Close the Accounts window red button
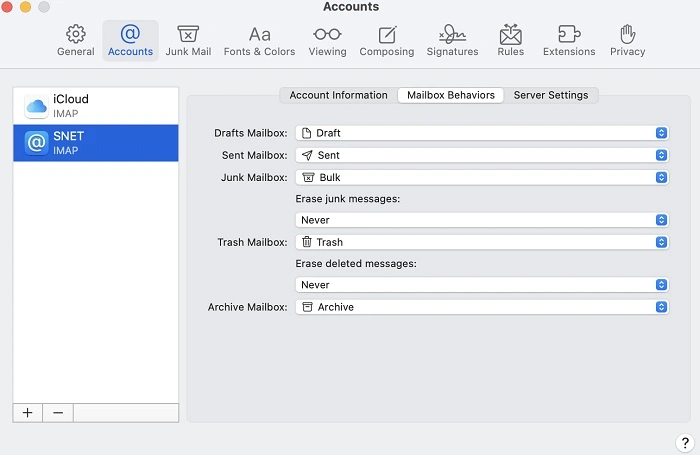 7,7
